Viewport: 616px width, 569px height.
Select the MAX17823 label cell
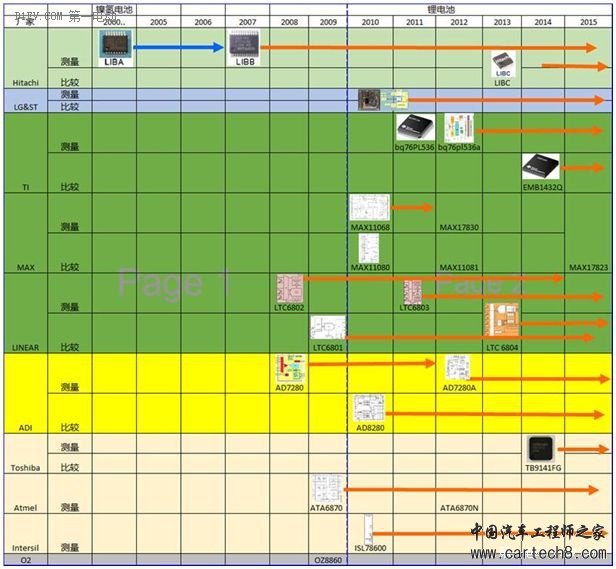pos(588,267)
